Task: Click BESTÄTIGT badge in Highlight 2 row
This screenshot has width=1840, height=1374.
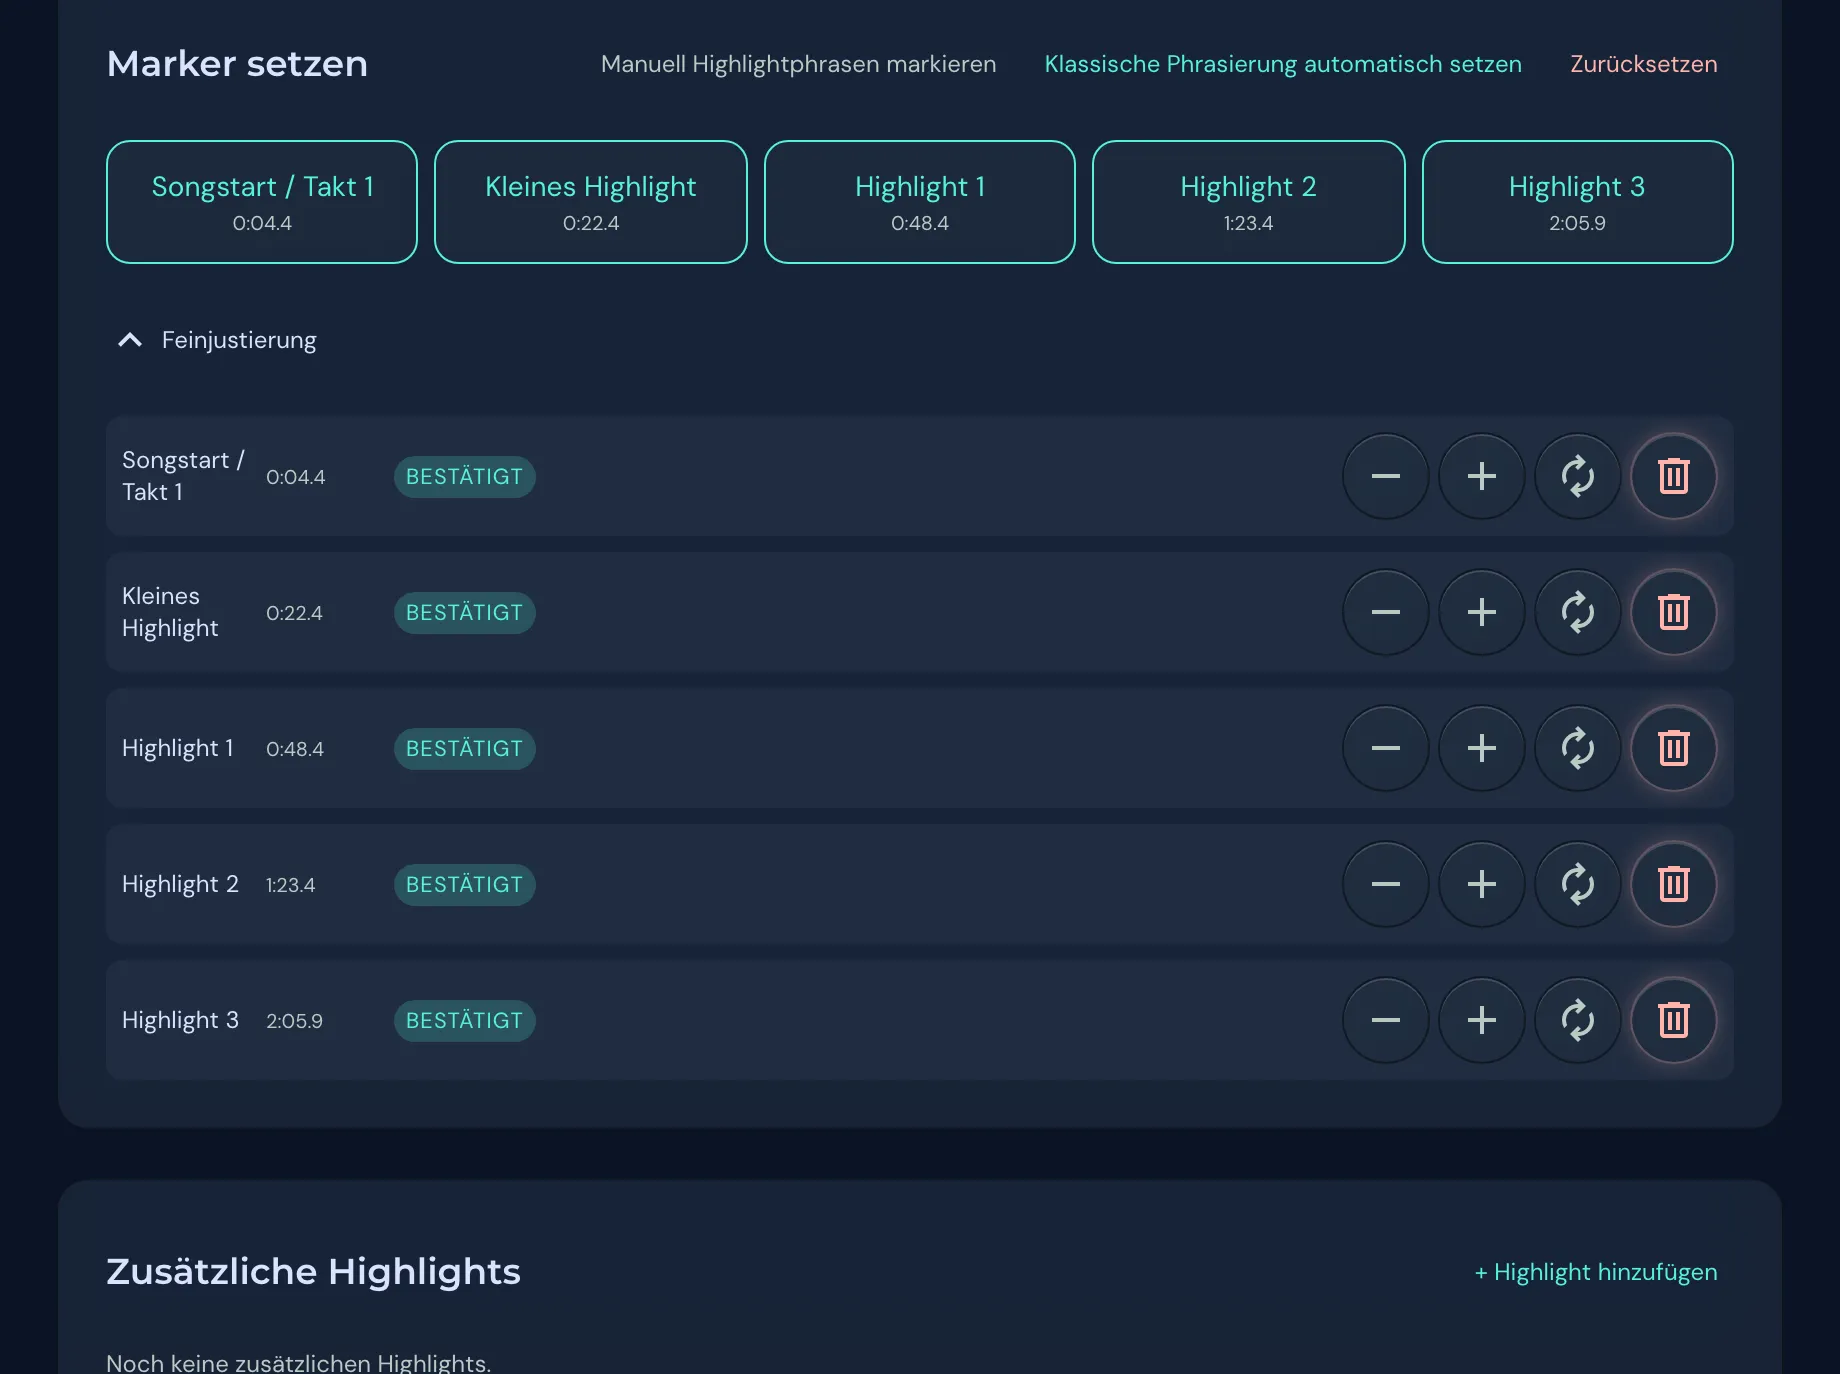Action: (464, 885)
